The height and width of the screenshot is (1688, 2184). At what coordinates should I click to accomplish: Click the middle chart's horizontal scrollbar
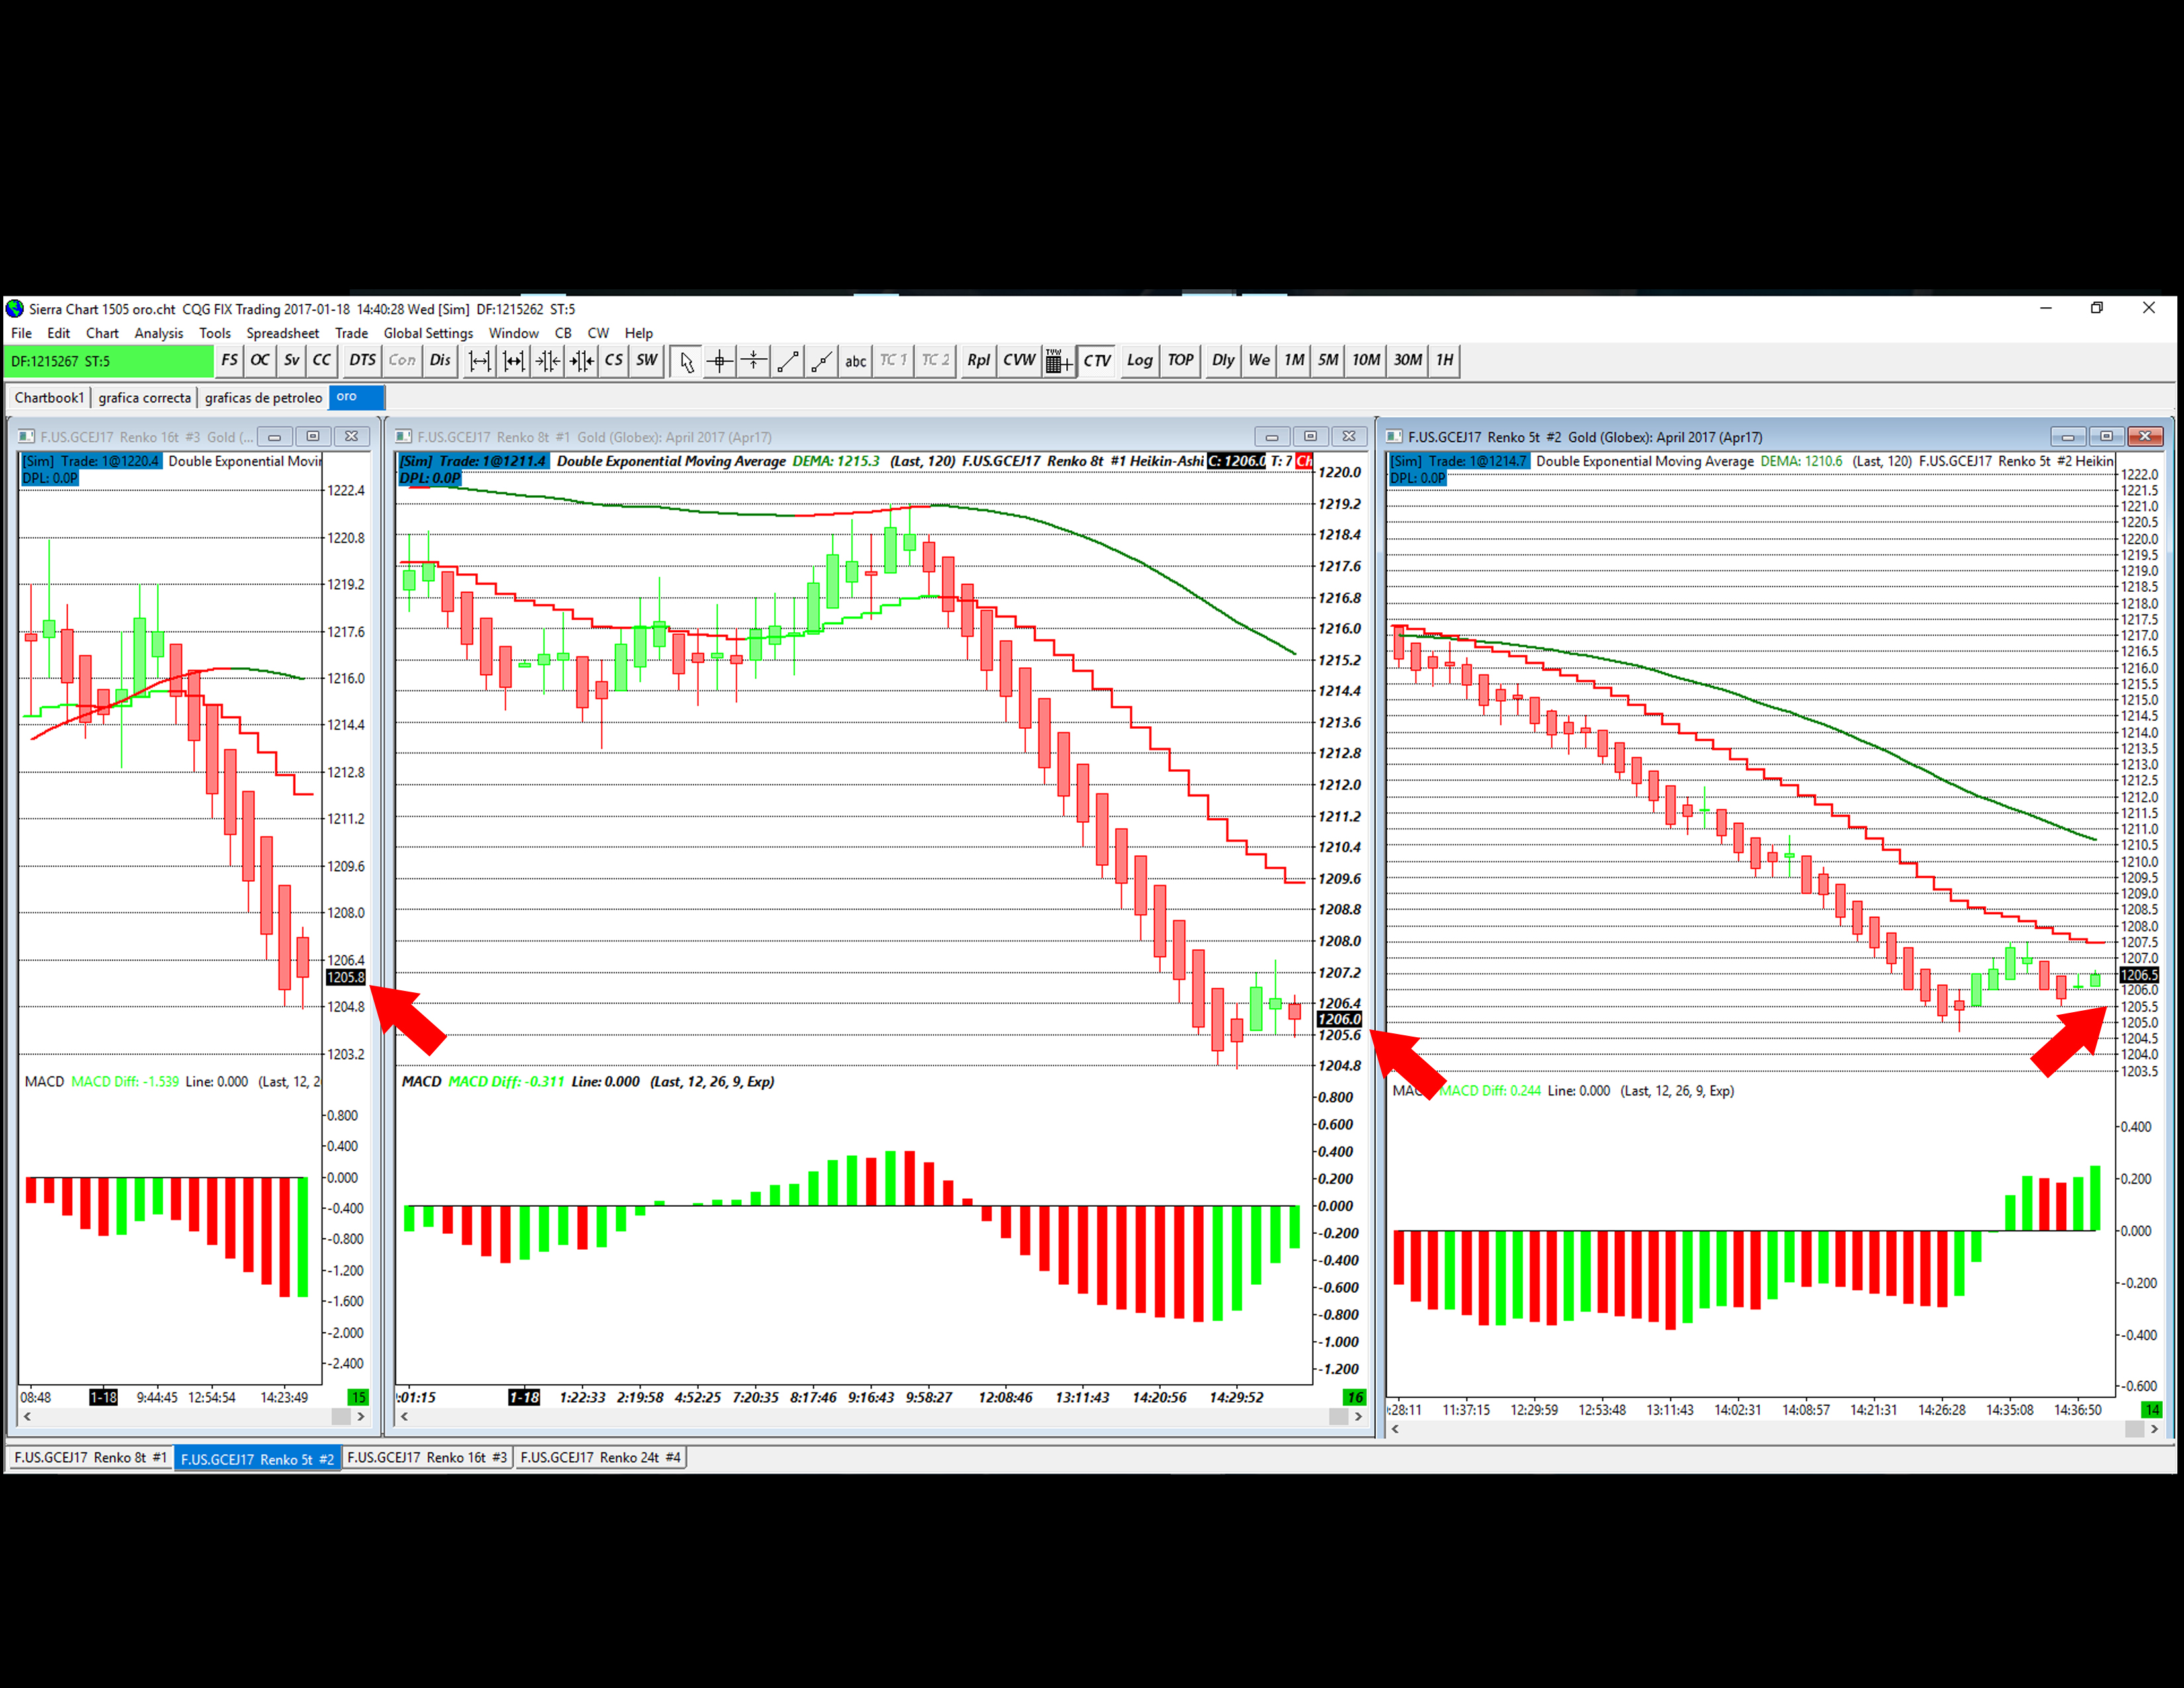point(870,1417)
